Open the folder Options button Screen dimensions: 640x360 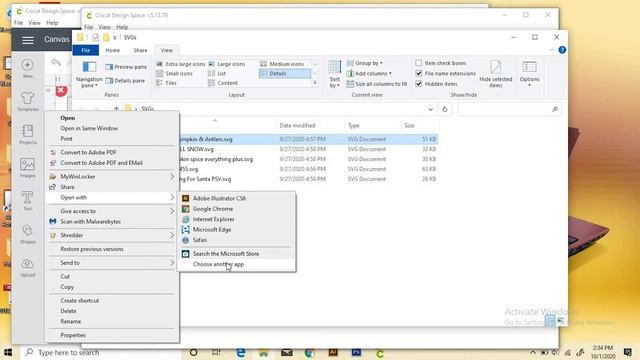(529, 73)
